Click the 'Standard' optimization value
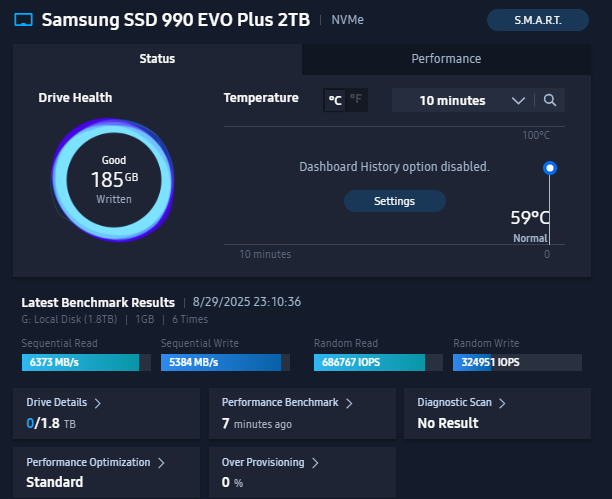 (55, 482)
